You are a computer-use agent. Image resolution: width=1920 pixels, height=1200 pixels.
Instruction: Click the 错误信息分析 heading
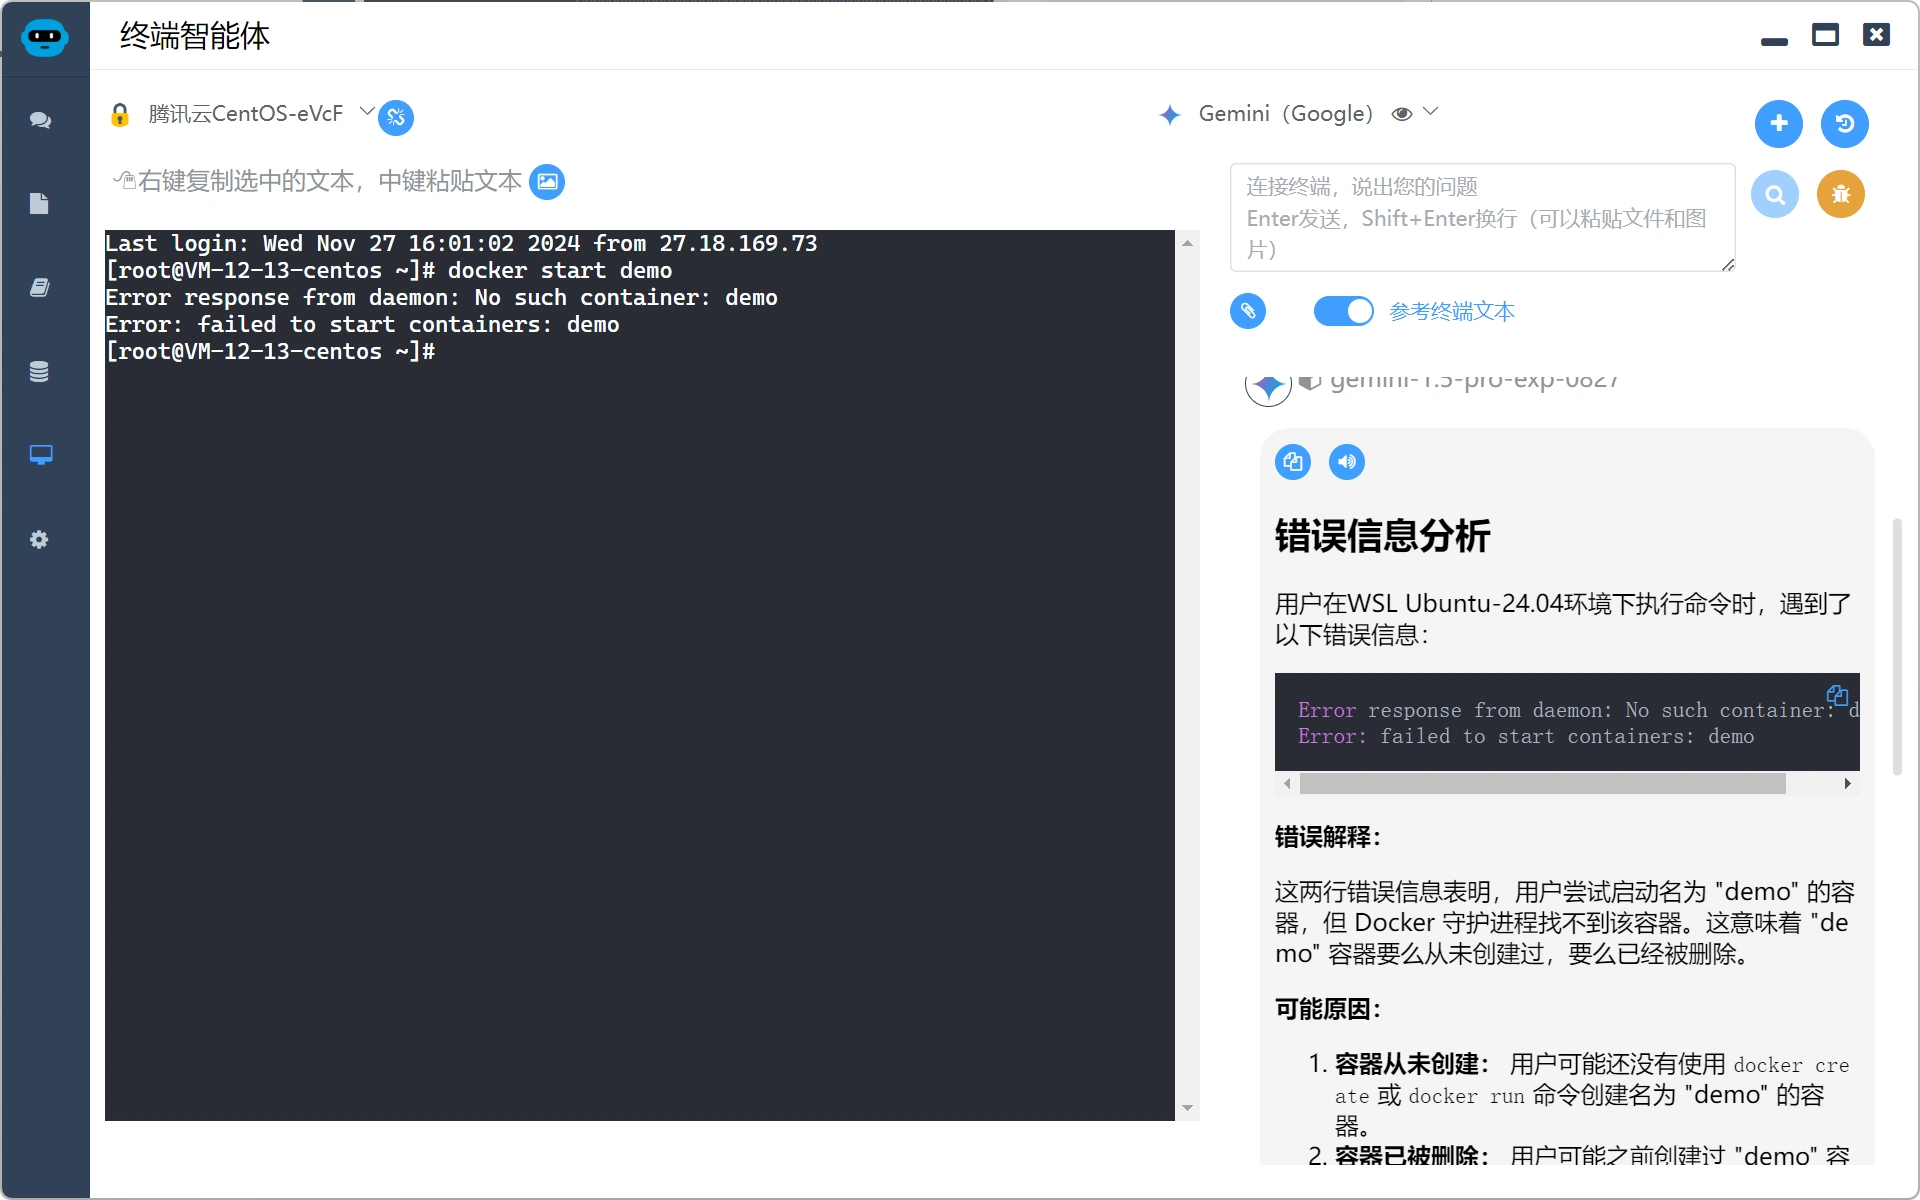pos(1382,536)
